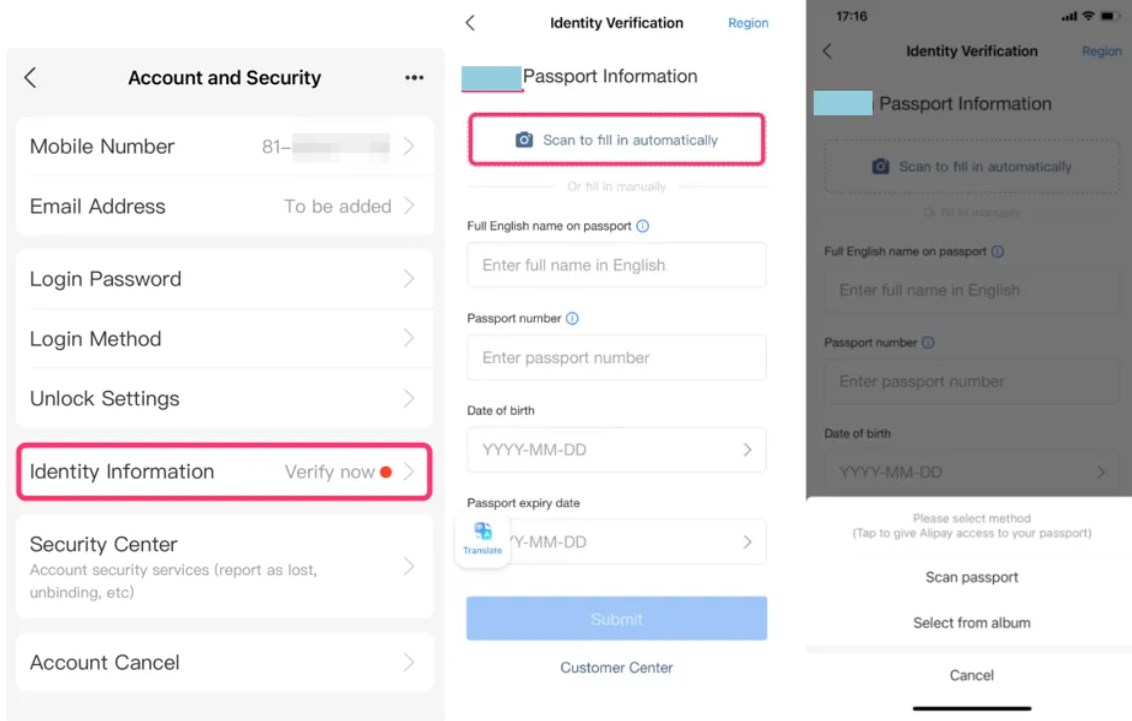Screen dimensions: 1132x721
Task: Expand the Mobile Number row chevron
Action: point(409,147)
